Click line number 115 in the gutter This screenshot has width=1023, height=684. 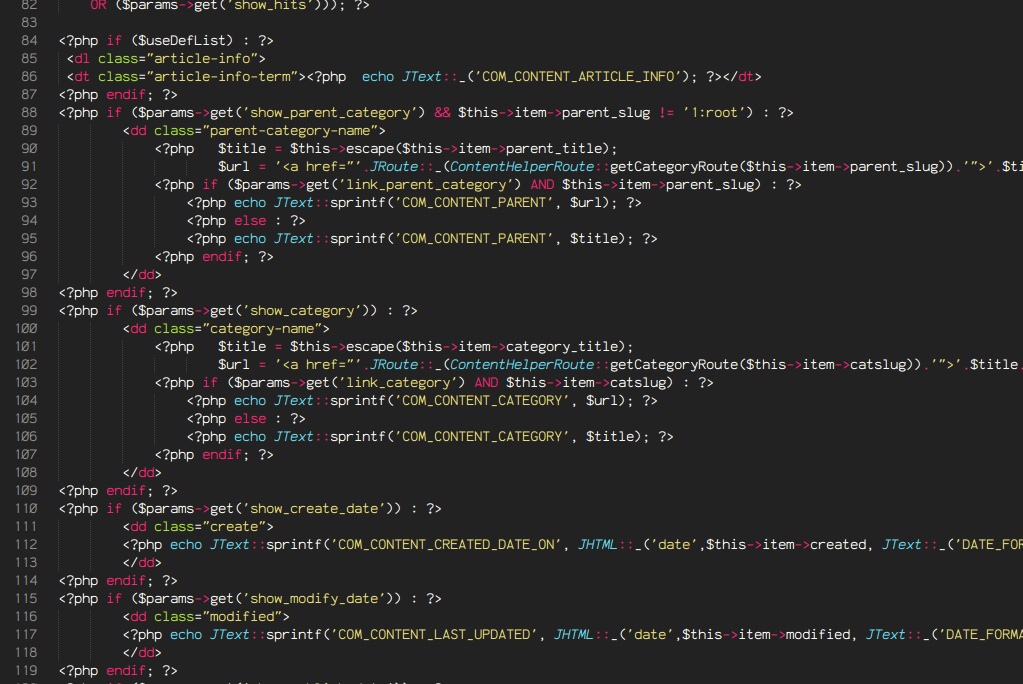(27, 598)
